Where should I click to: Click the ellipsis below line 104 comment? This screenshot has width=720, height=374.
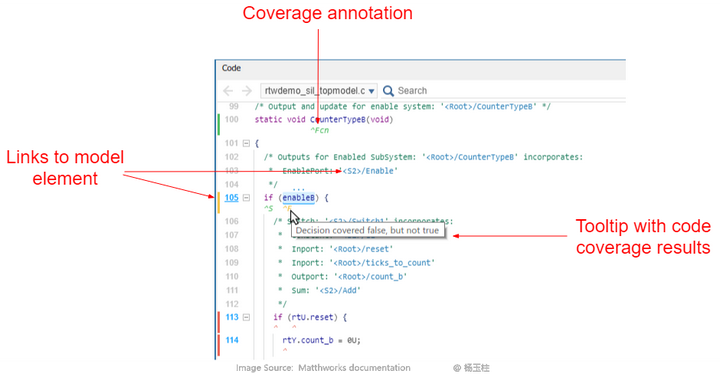(x=298, y=189)
